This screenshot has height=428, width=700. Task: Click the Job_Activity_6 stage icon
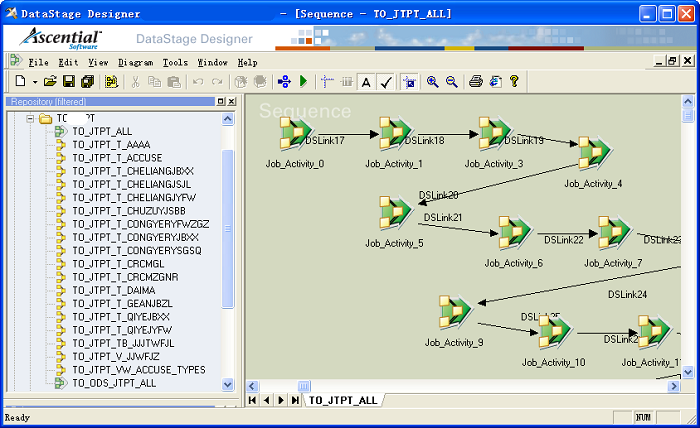point(514,233)
